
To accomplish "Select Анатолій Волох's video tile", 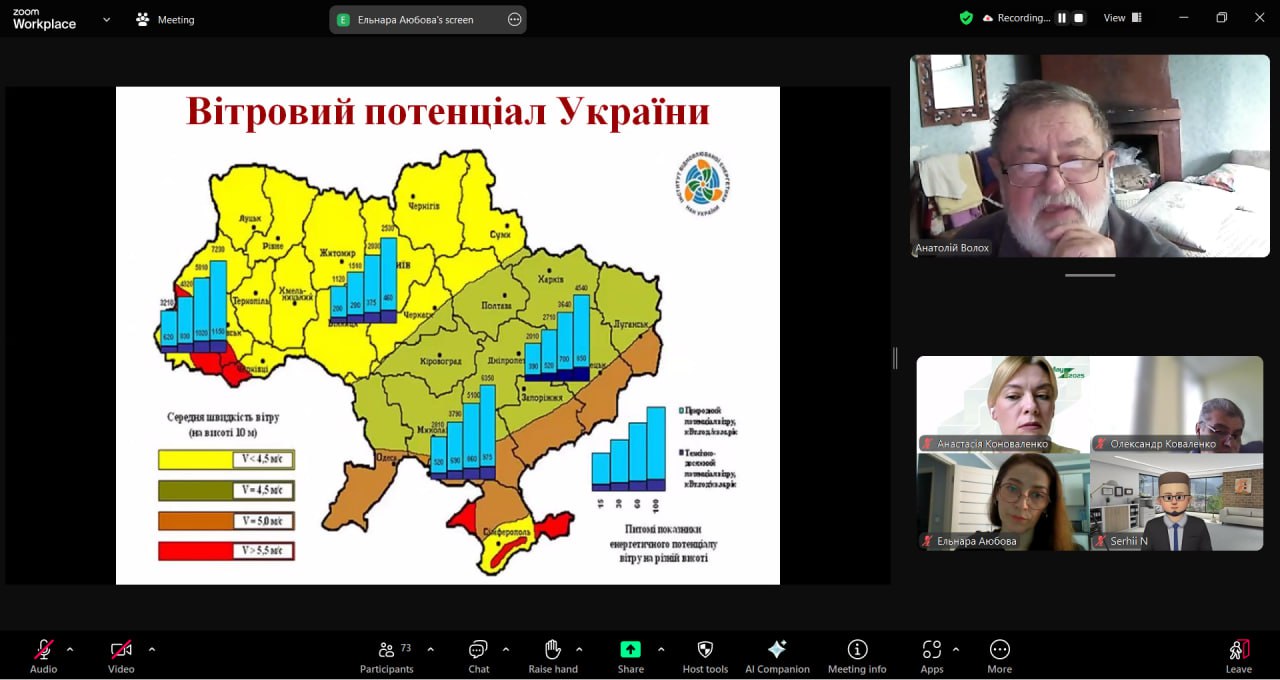I will [1089, 155].
